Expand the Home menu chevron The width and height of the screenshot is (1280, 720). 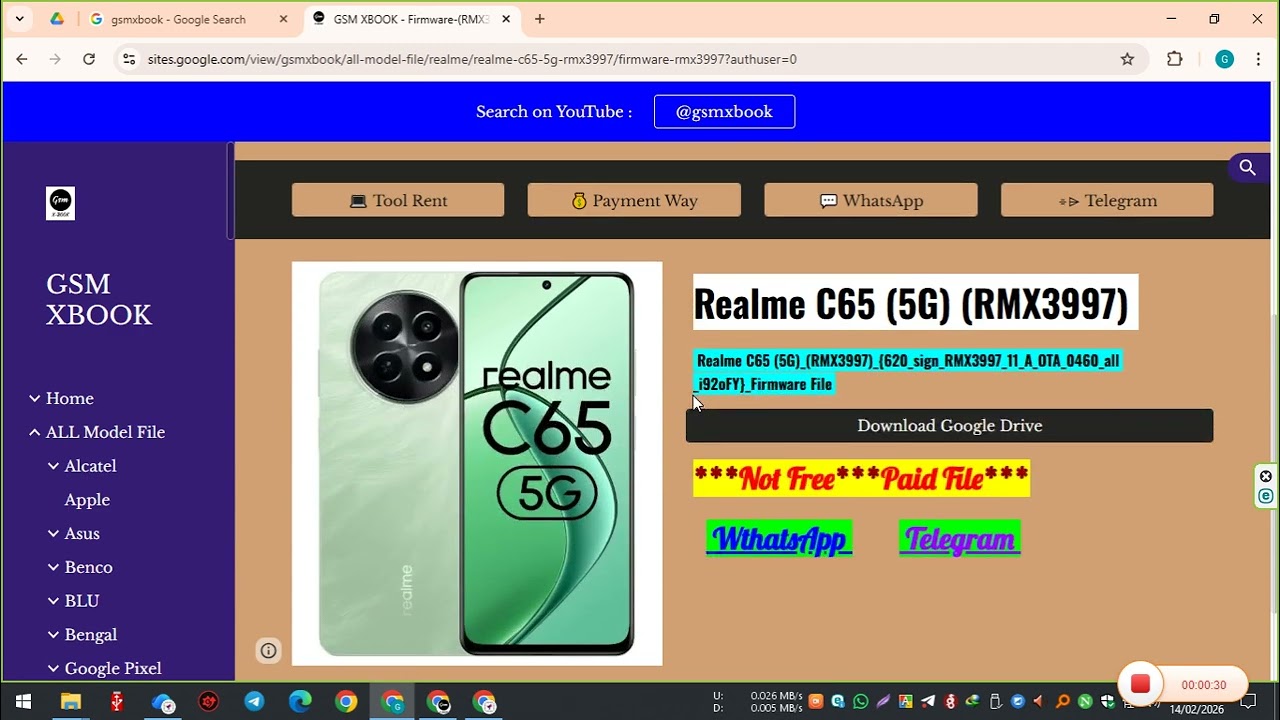(35, 398)
